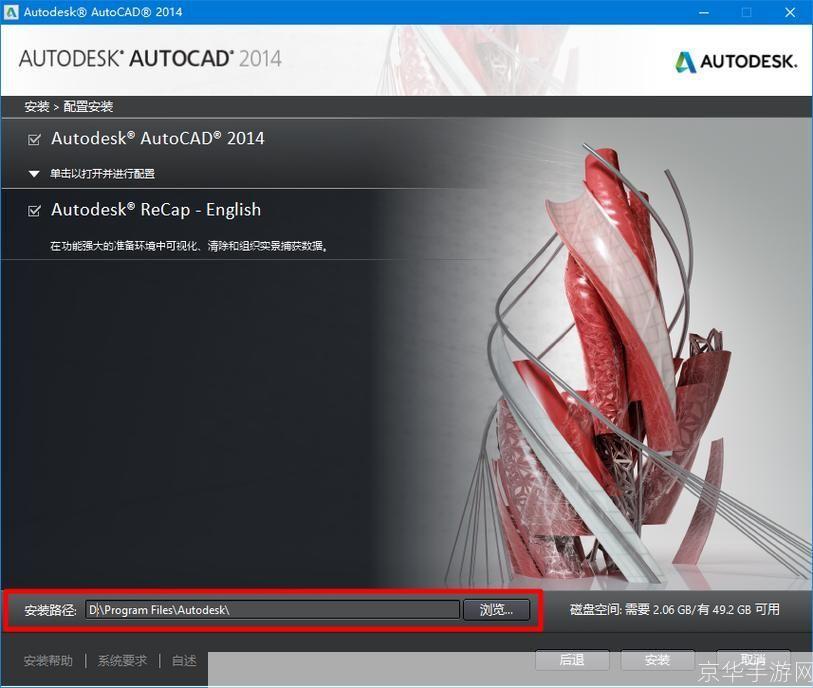Viewport: 813px width, 688px height.
Task: Click the install path input field
Action: [x=272, y=610]
